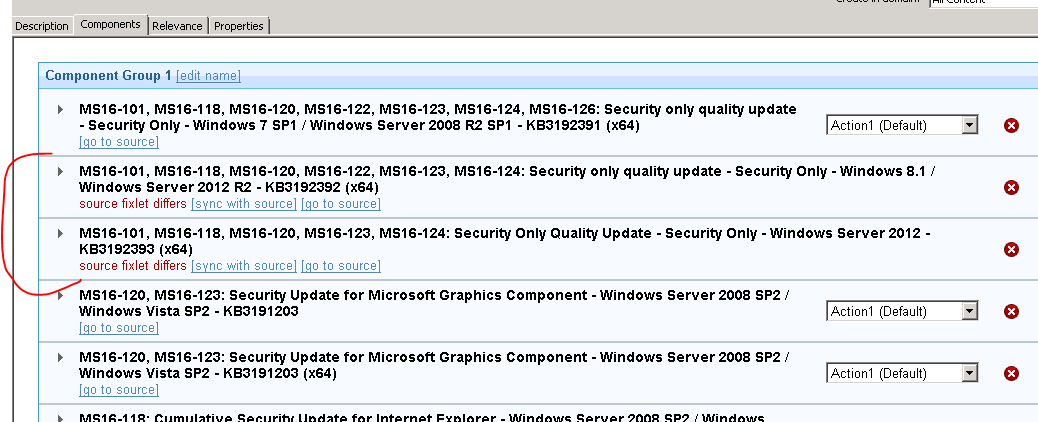Sync with source for KB3192393

[x=244, y=266]
